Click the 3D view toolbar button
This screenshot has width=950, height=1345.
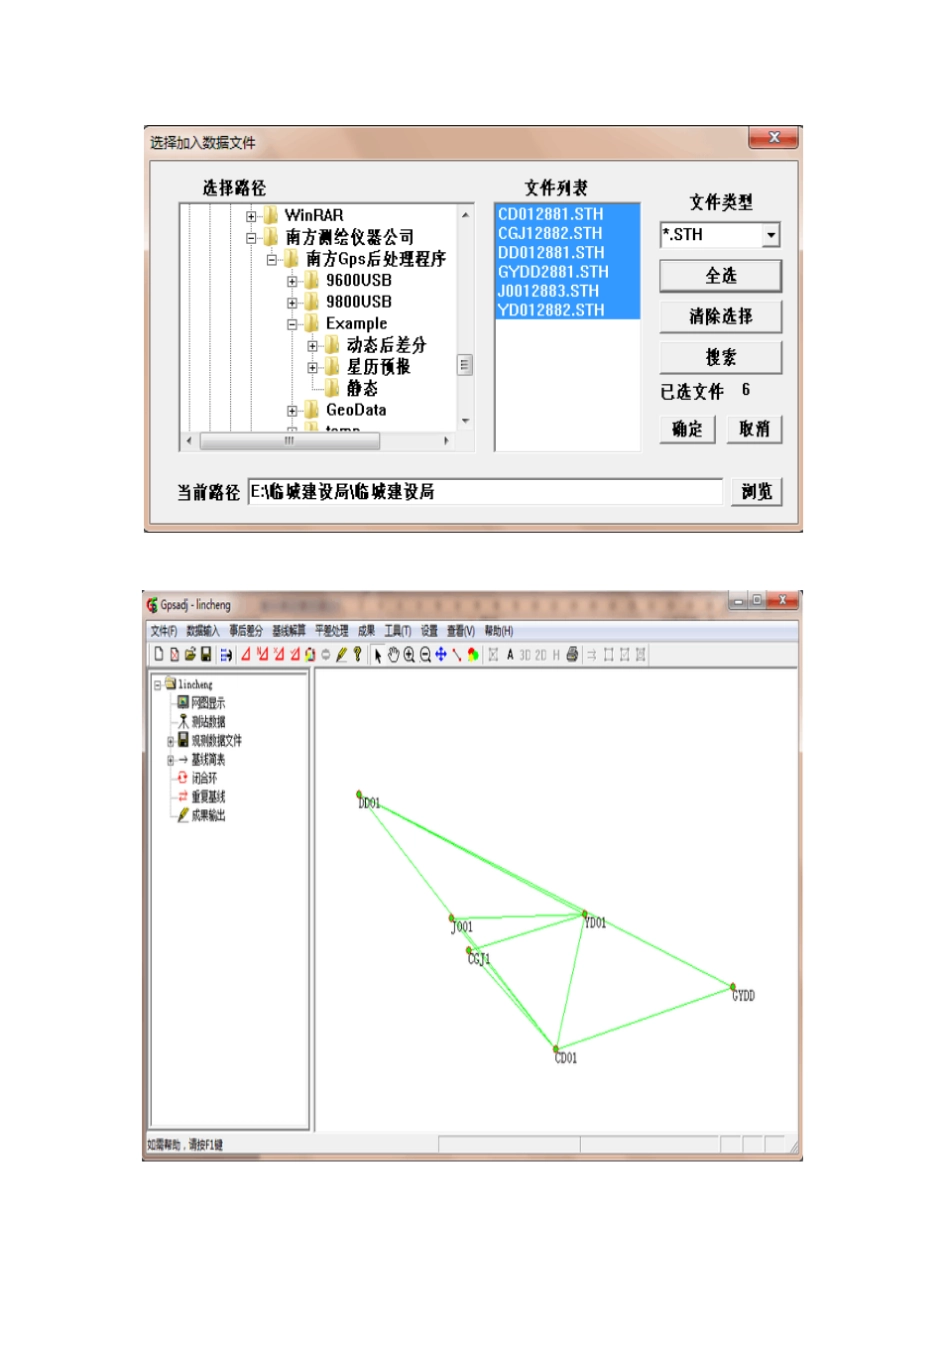click(525, 654)
